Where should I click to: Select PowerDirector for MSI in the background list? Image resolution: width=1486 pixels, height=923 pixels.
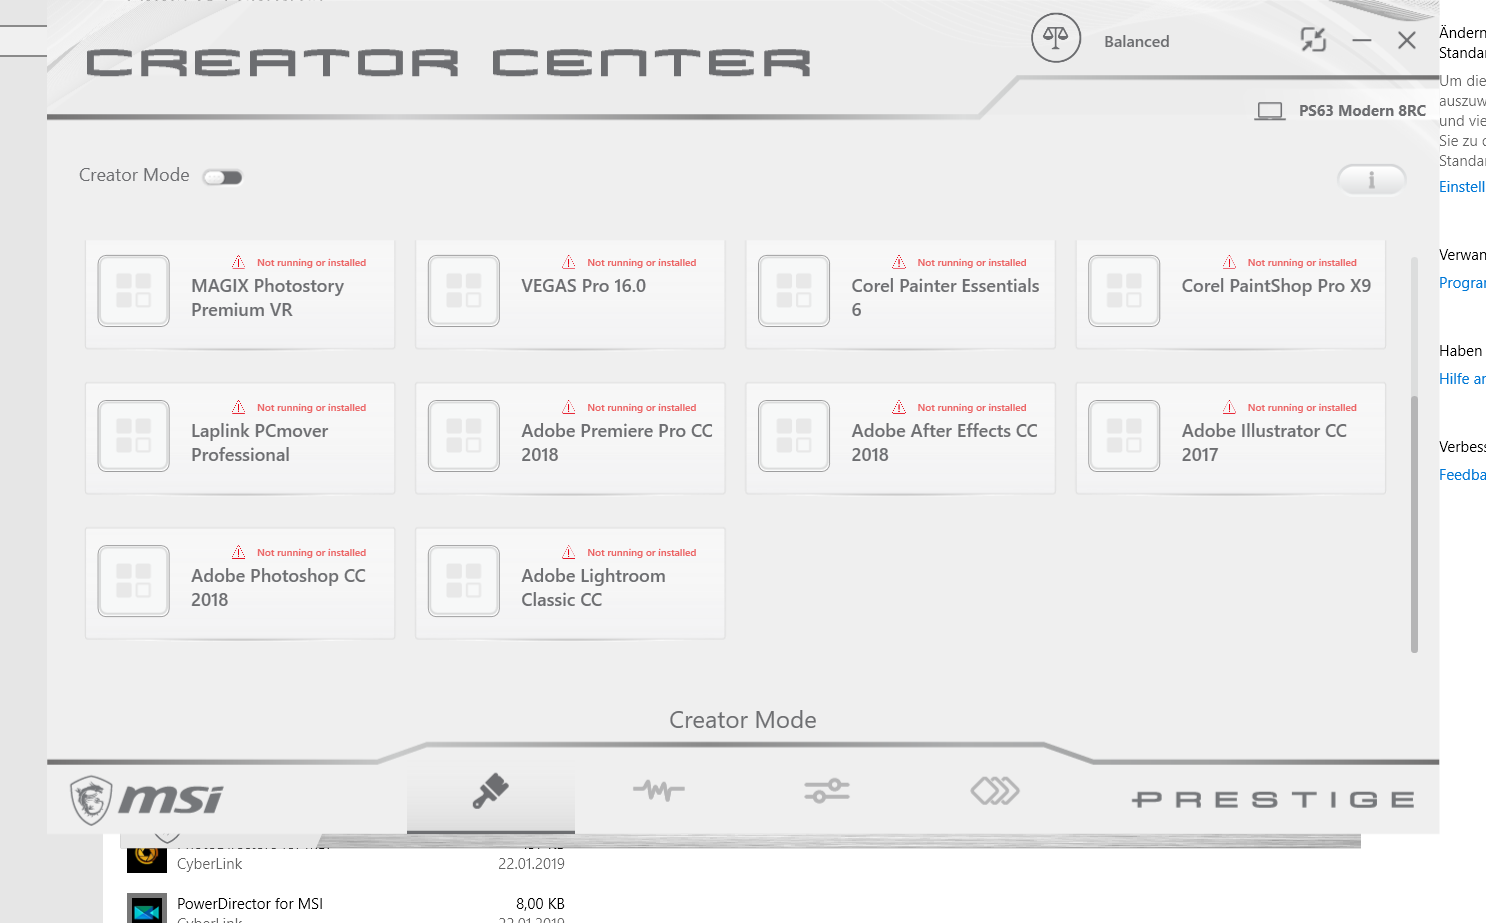[250, 904]
